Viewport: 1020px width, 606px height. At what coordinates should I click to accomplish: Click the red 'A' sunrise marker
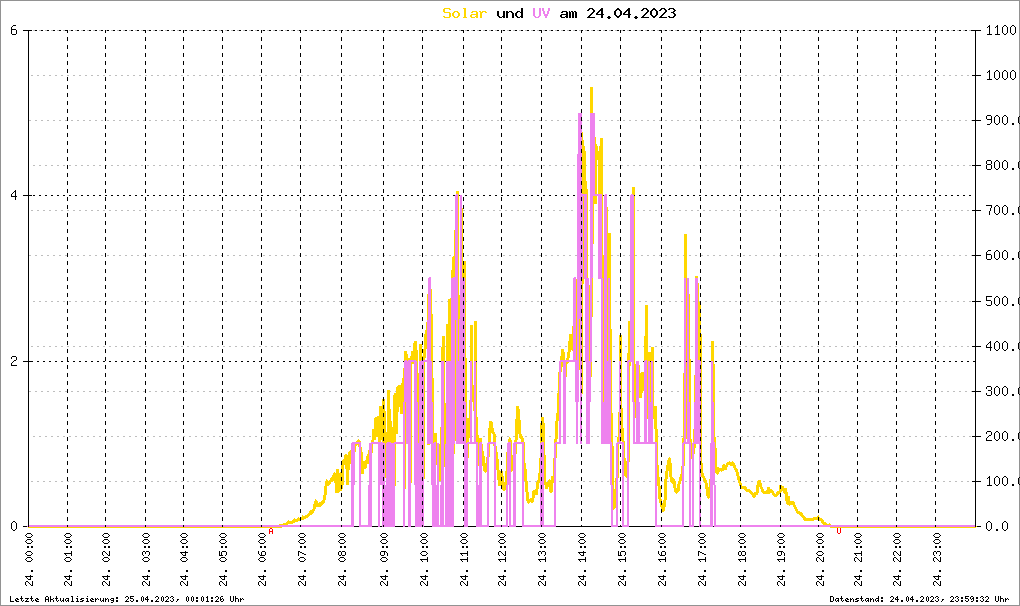tap(271, 531)
